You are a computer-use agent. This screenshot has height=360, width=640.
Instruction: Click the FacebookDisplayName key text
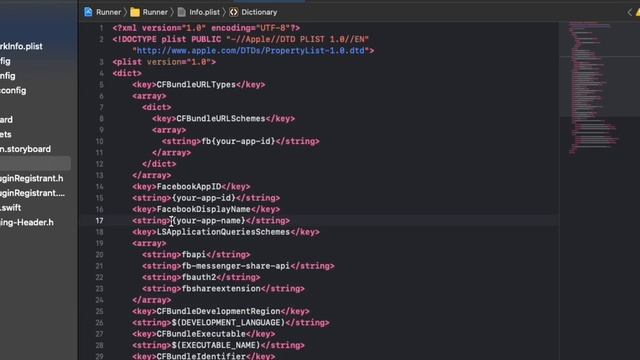tap(204, 209)
